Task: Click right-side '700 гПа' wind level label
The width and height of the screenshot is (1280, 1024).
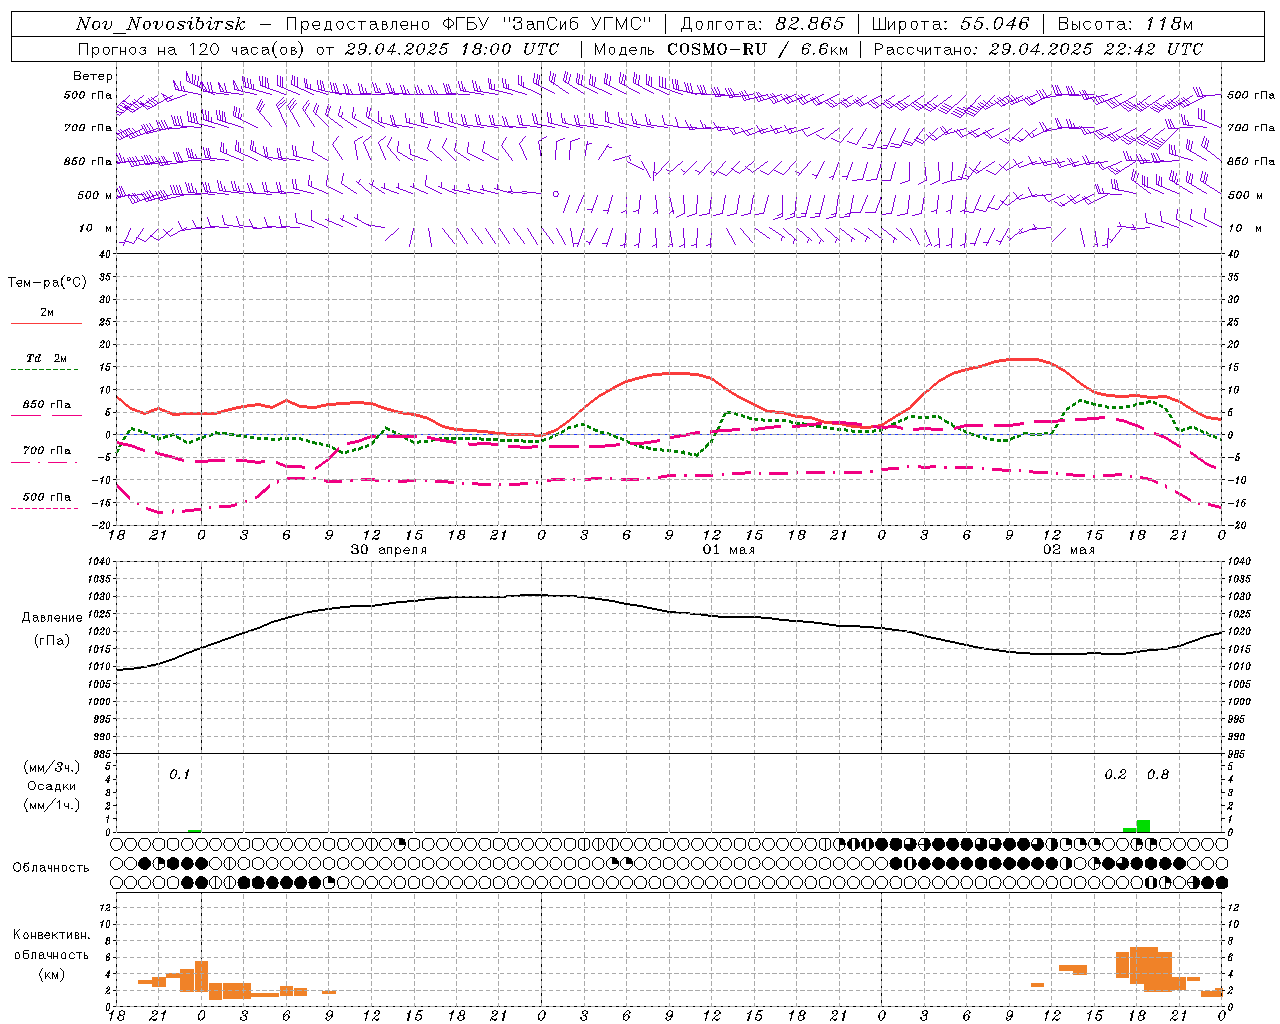Action: click(1251, 128)
